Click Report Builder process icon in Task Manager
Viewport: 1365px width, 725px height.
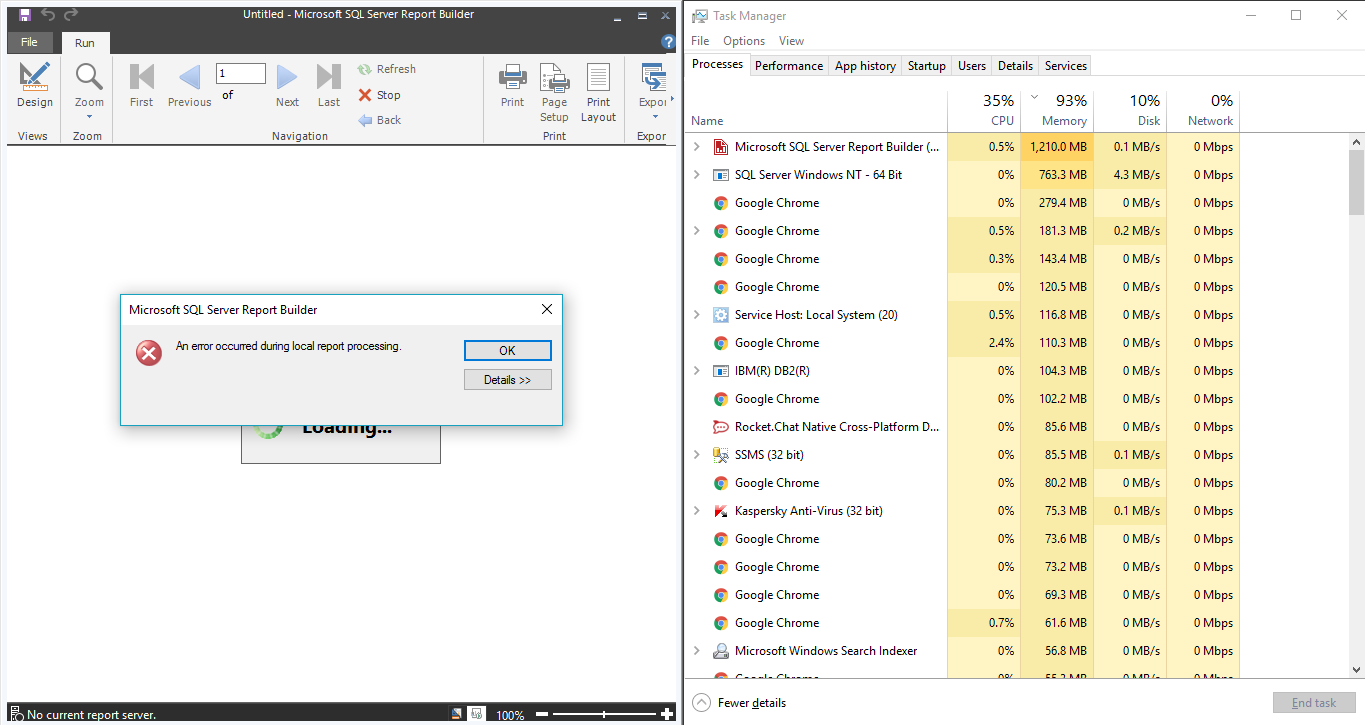tap(720, 147)
